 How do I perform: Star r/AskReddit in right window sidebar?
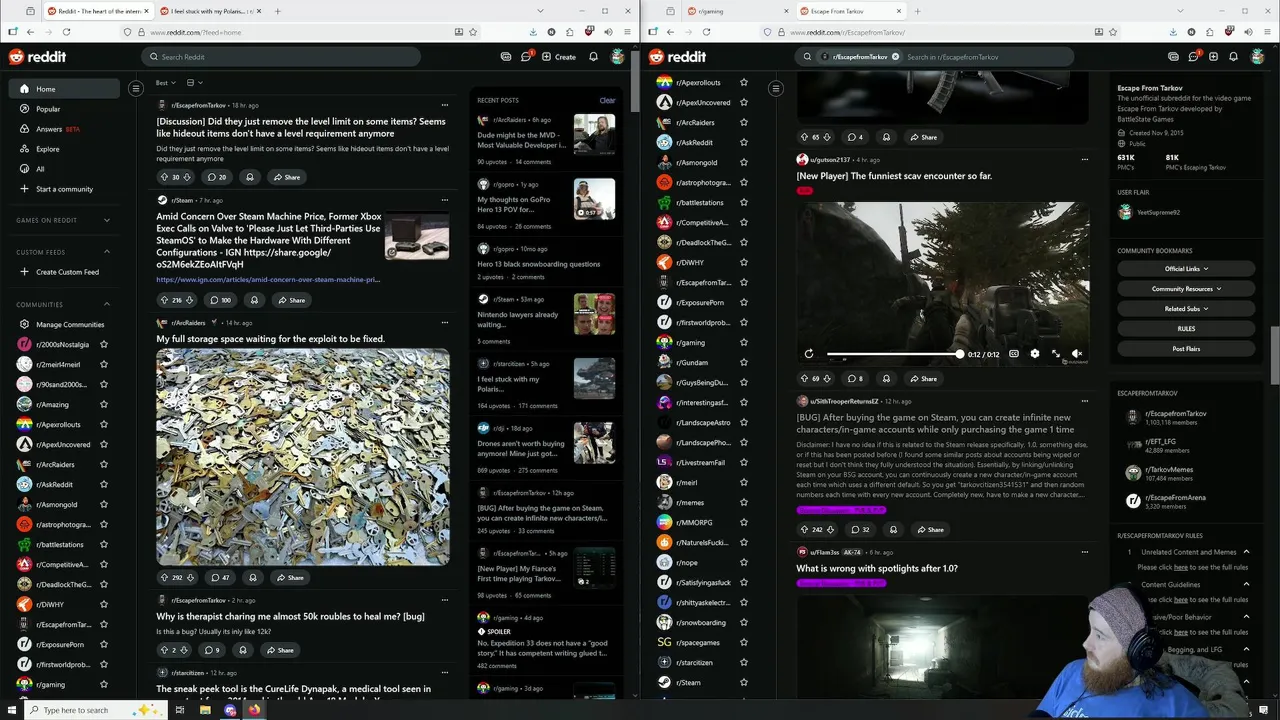tap(743, 143)
